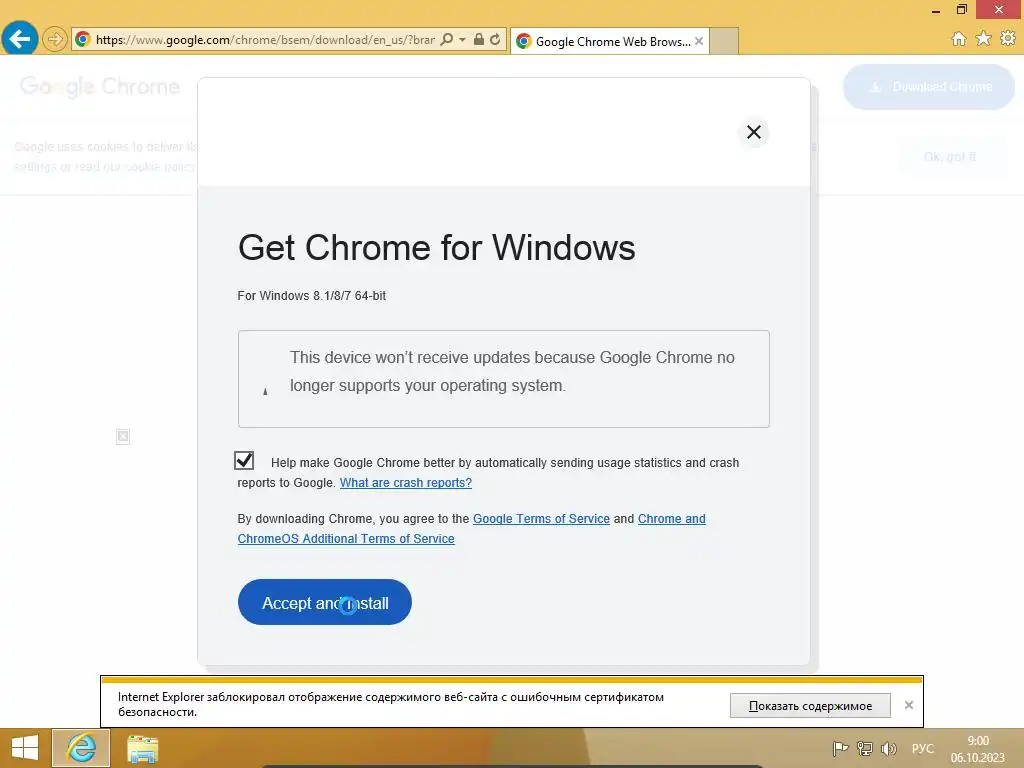The height and width of the screenshot is (768, 1024).
Task: Click the Ok, got it cookie button
Action: [950, 157]
